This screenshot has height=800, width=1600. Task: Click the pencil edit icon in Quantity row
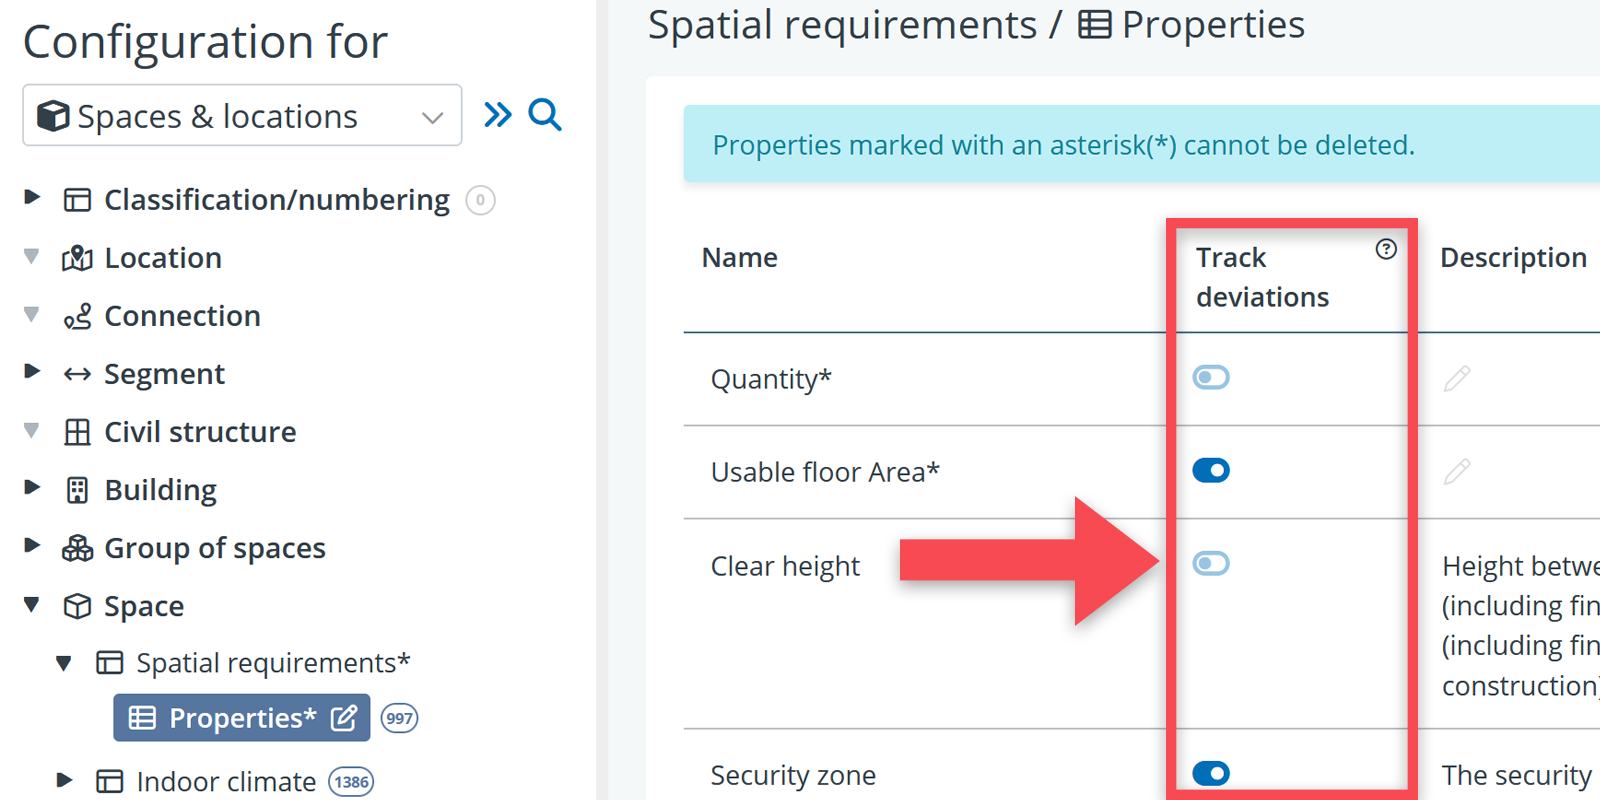(1457, 378)
